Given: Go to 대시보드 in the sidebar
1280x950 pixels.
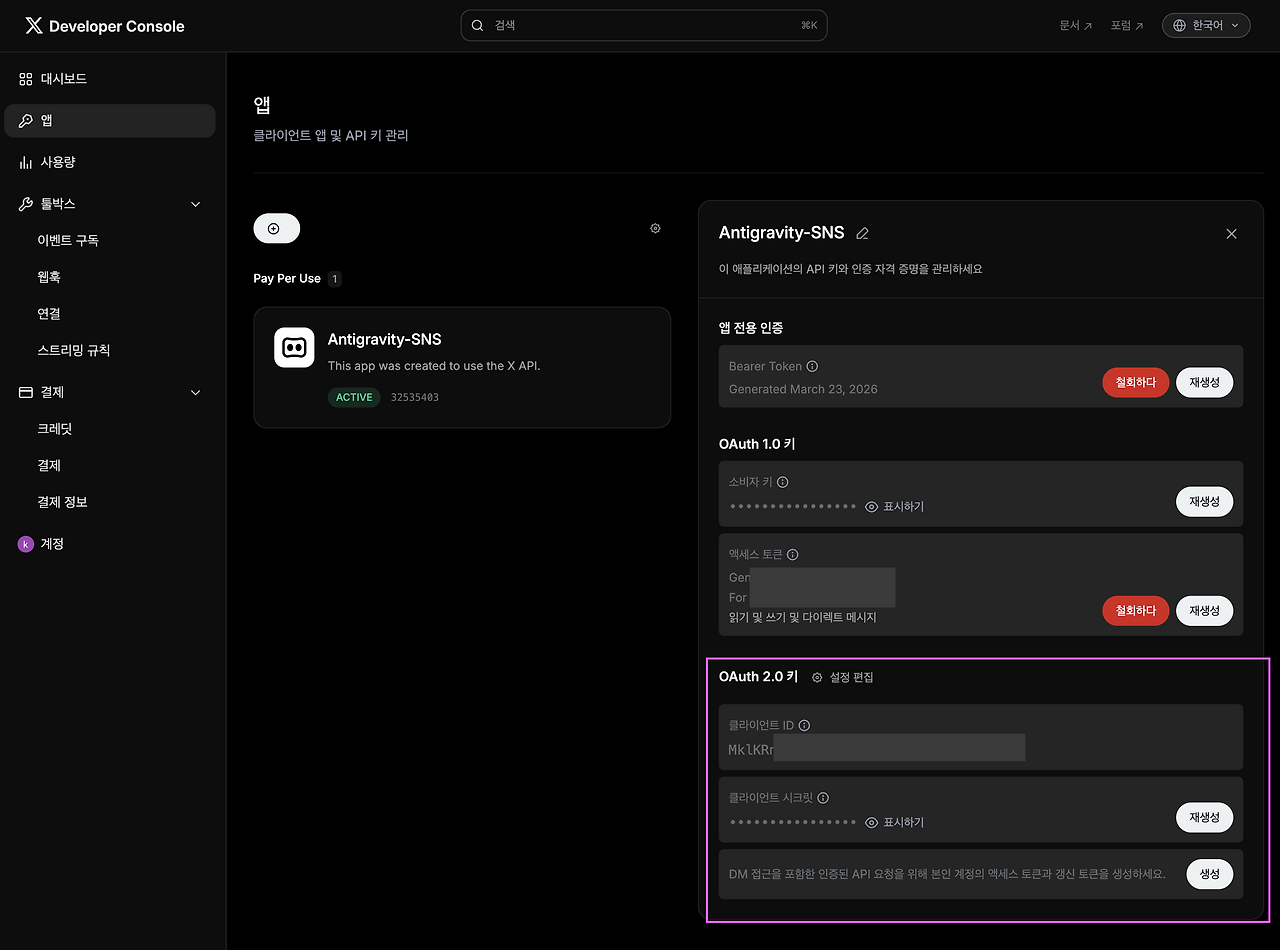Looking at the screenshot, I should point(110,79).
